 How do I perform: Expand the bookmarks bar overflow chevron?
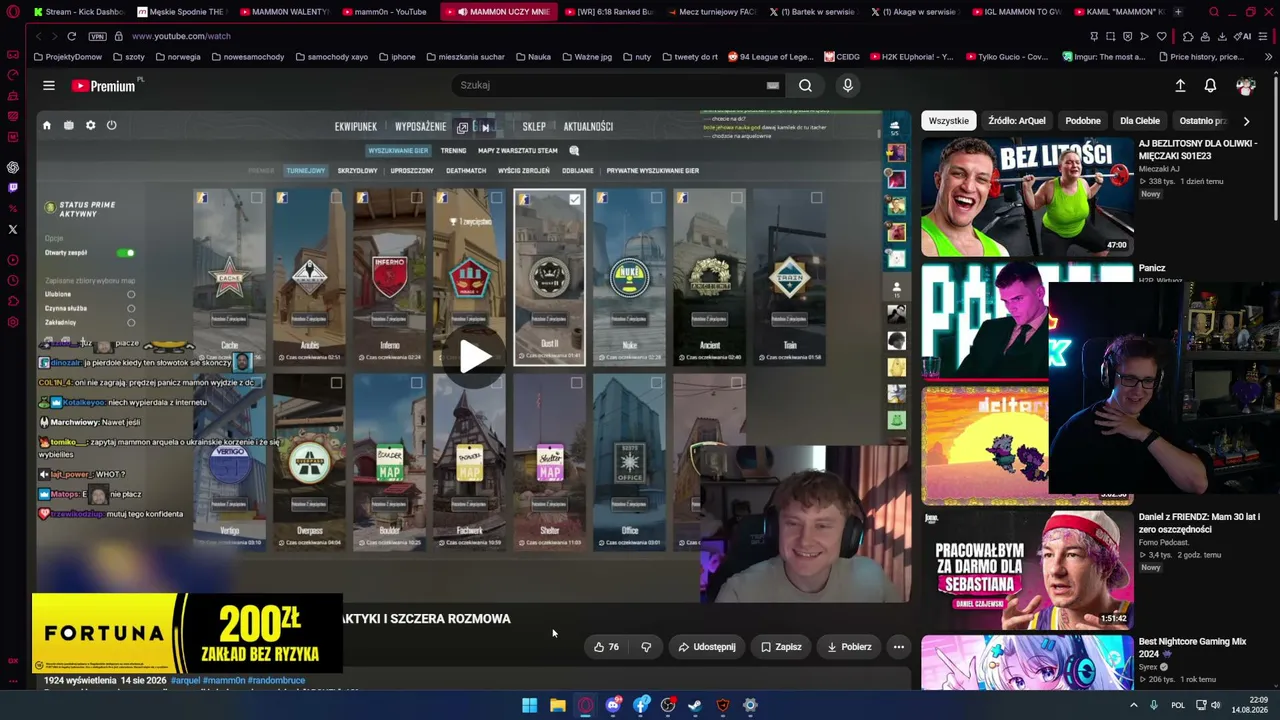1269,57
